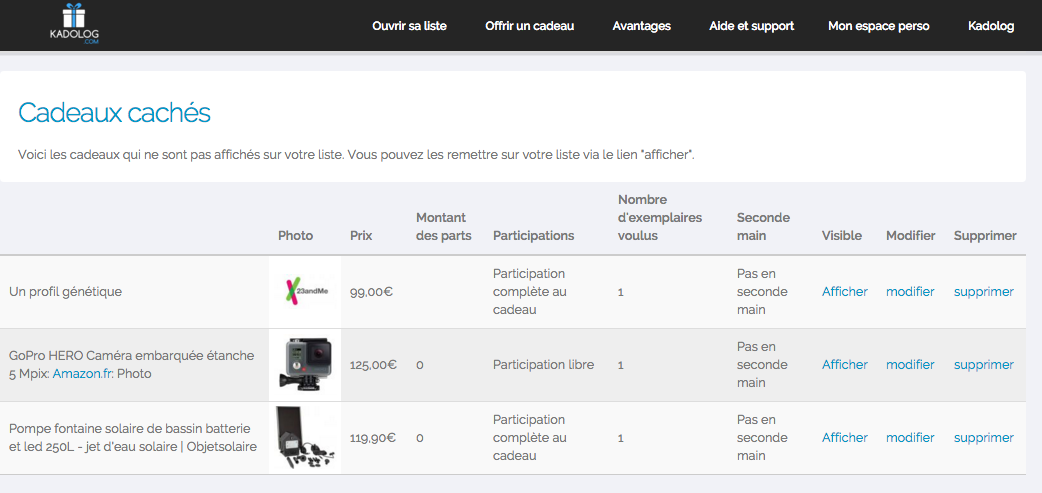Show the Un profil génétique gift via Afficher

[x=845, y=292]
